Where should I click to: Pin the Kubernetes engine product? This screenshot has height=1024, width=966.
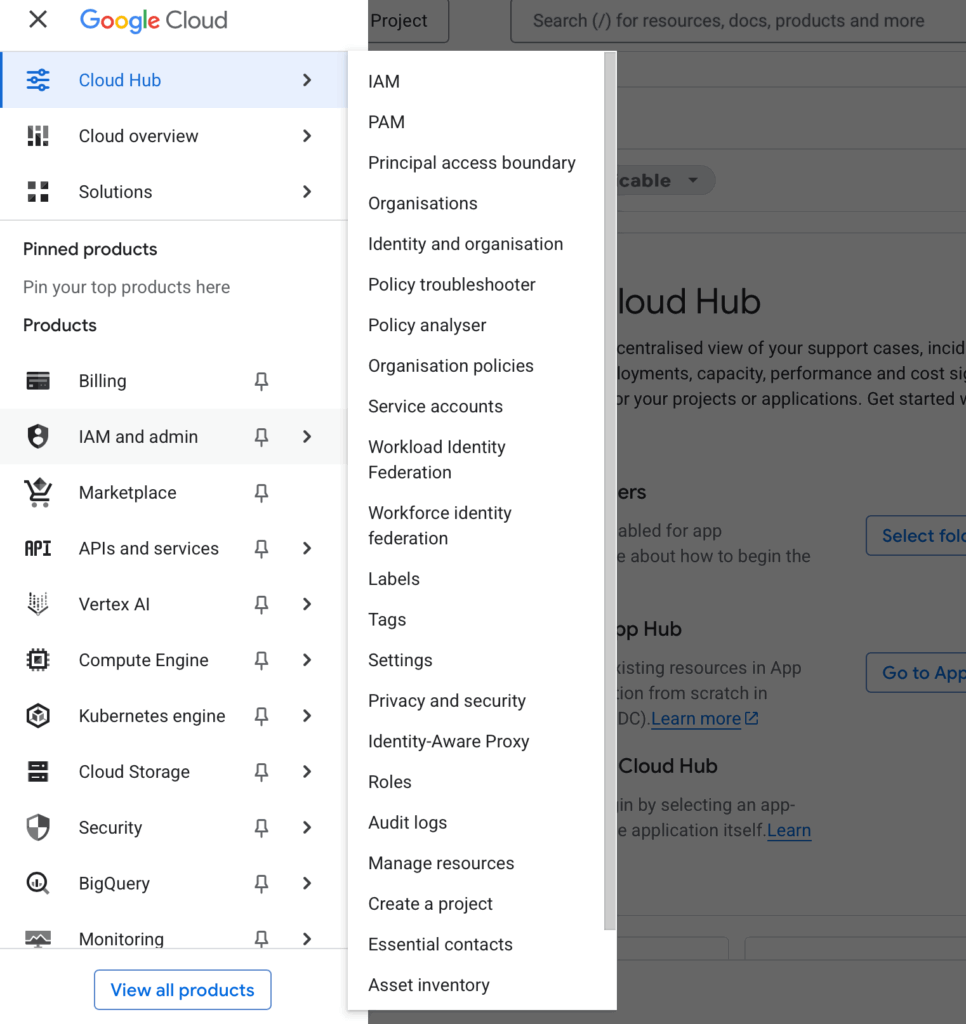tap(261, 716)
